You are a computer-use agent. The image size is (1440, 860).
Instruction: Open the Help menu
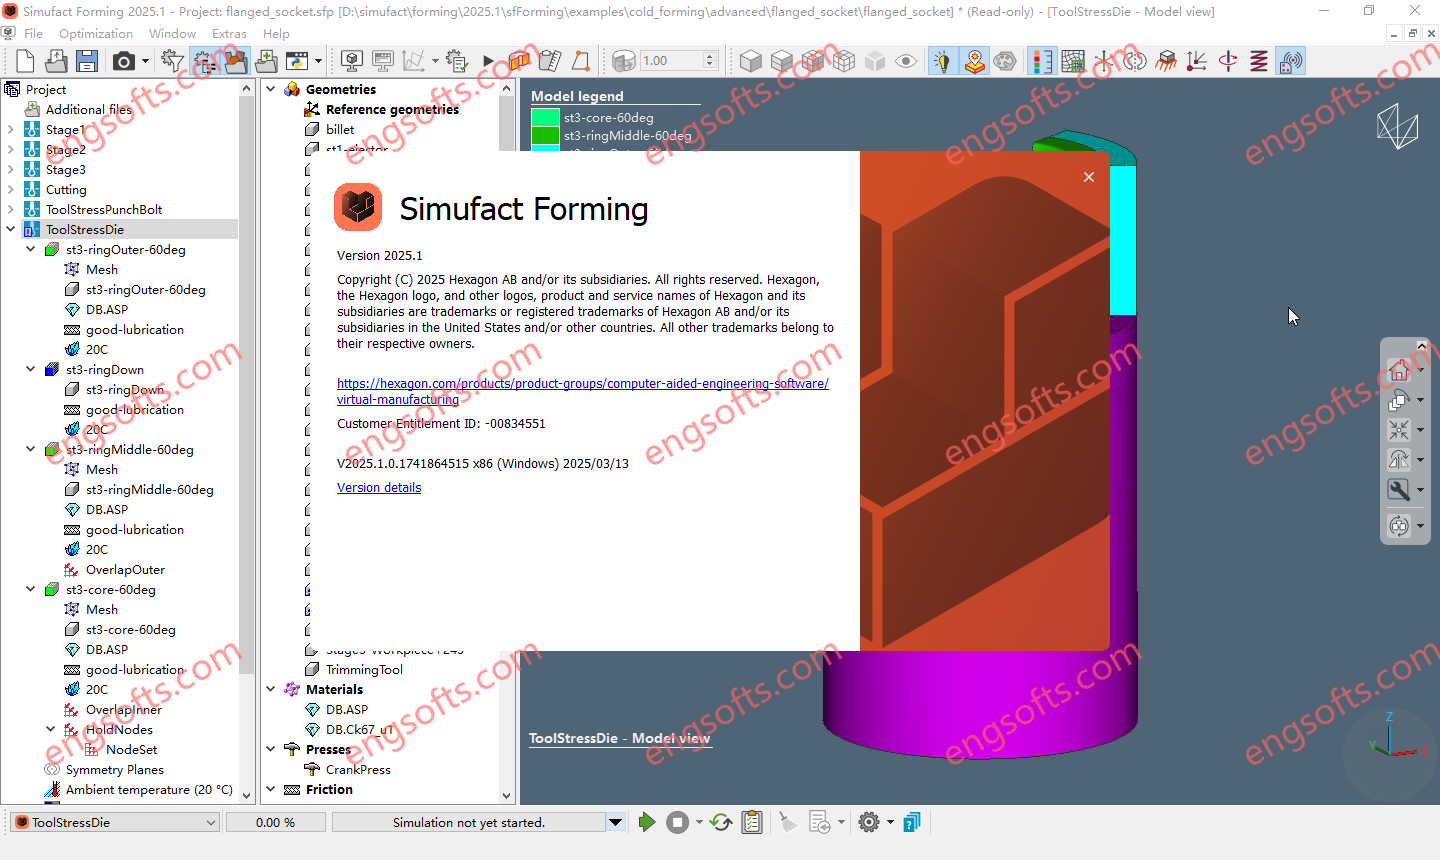(x=276, y=33)
